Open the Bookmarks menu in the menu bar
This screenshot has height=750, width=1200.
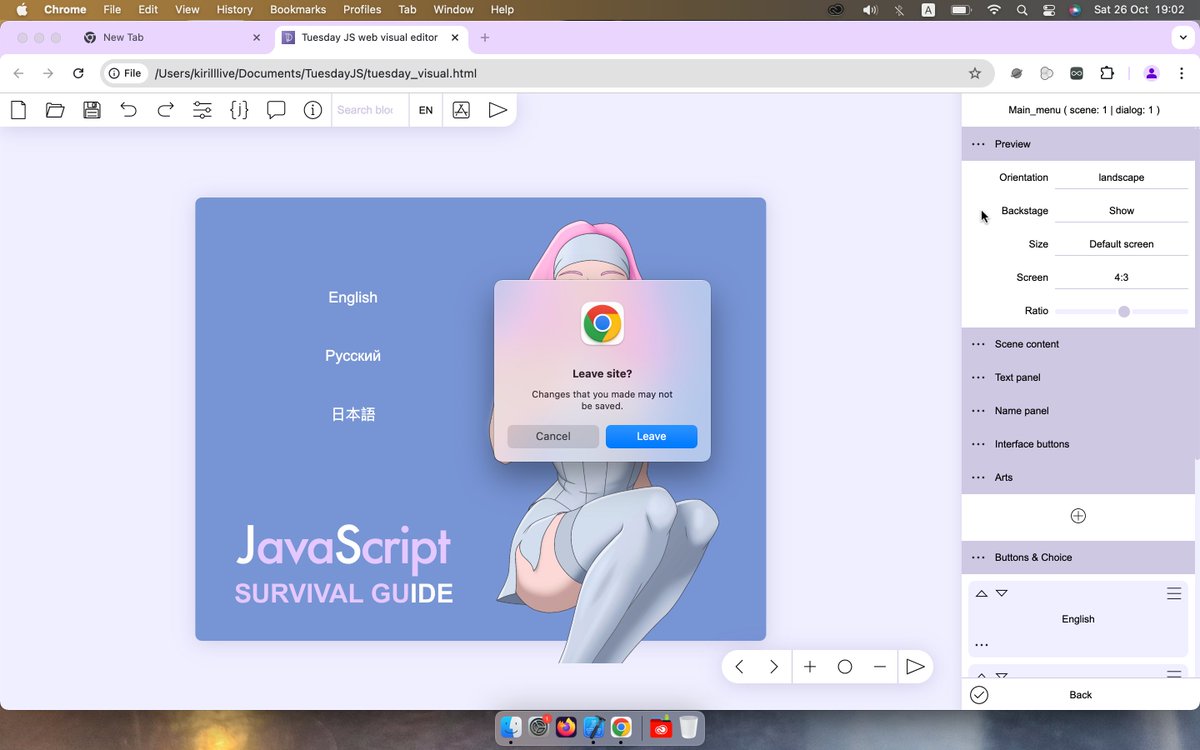coord(298,9)
